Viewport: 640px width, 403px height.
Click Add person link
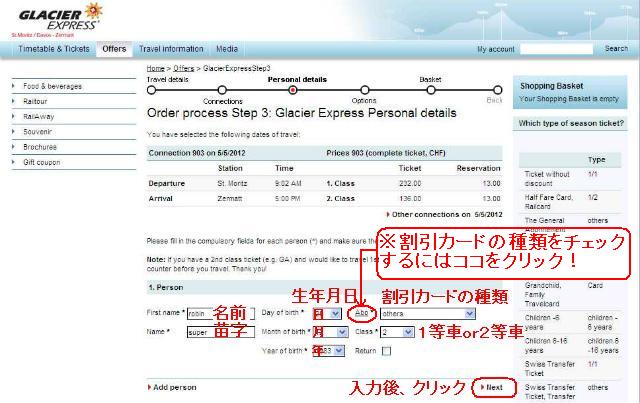(x=172, y=387)
